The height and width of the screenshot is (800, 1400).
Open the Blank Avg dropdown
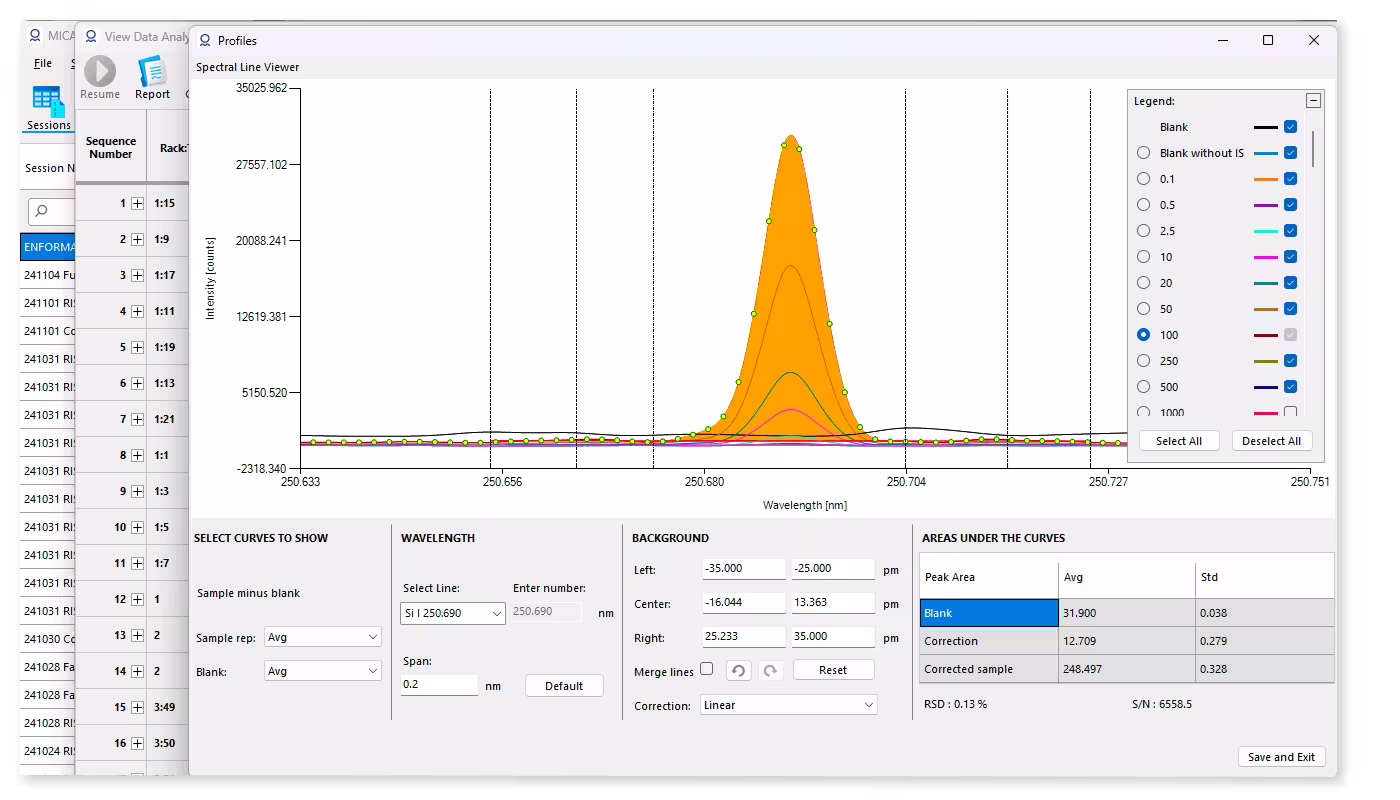(x=323, y=671)
